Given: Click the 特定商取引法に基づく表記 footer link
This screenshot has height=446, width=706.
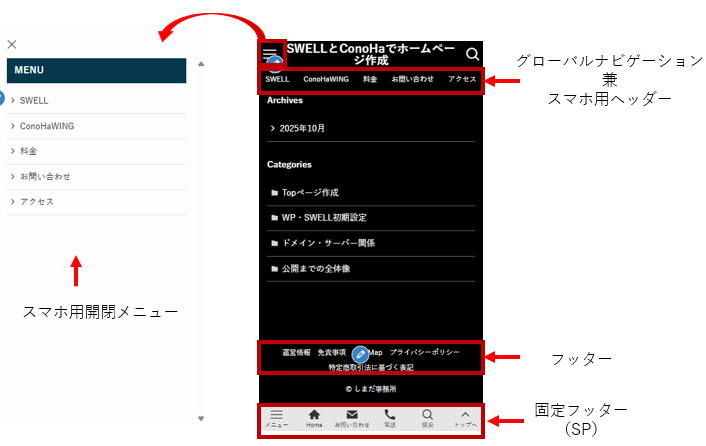Looking at the screenshot, I should click(371, 367).
